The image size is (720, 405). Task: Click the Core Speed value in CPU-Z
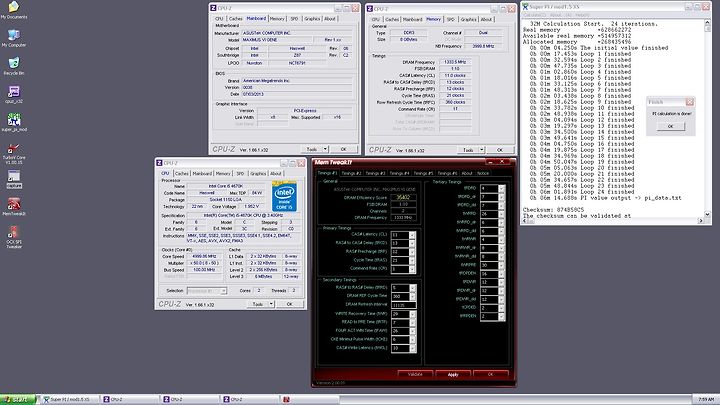[204, 256]
